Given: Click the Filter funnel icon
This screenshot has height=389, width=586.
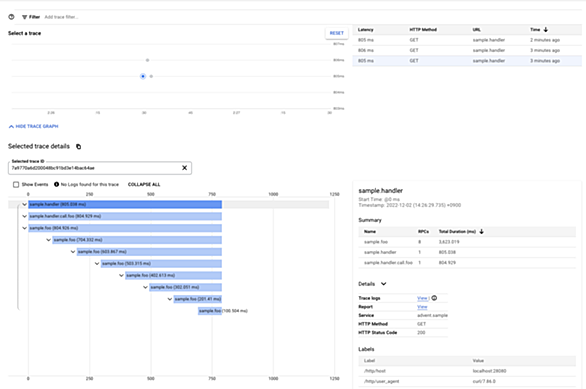Looking at the screenshot, I should point(24,17).
